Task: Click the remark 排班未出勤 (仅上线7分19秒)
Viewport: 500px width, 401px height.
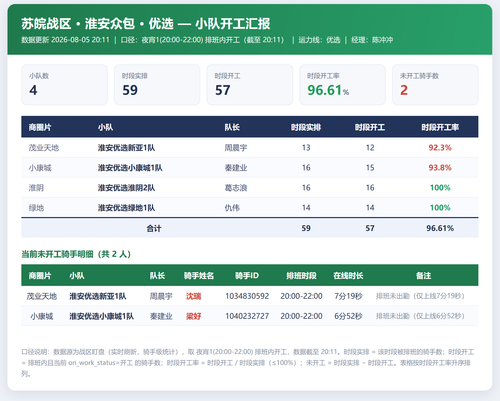Action: tap(420, 296)
